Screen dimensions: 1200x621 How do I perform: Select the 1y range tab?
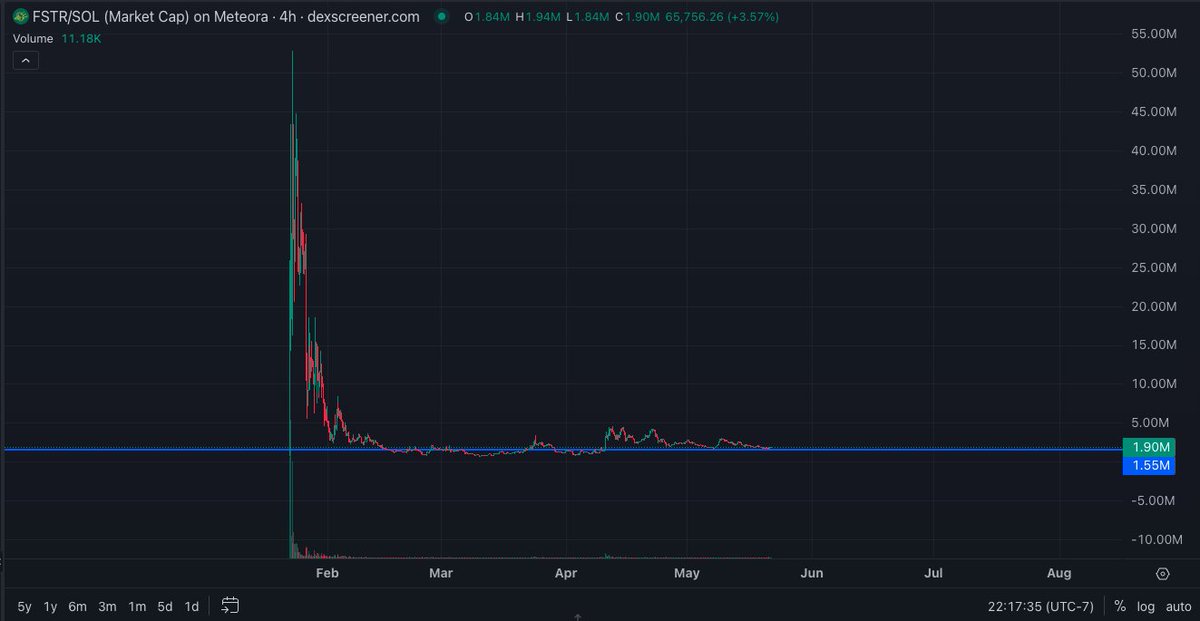click(x=49, y=605)
